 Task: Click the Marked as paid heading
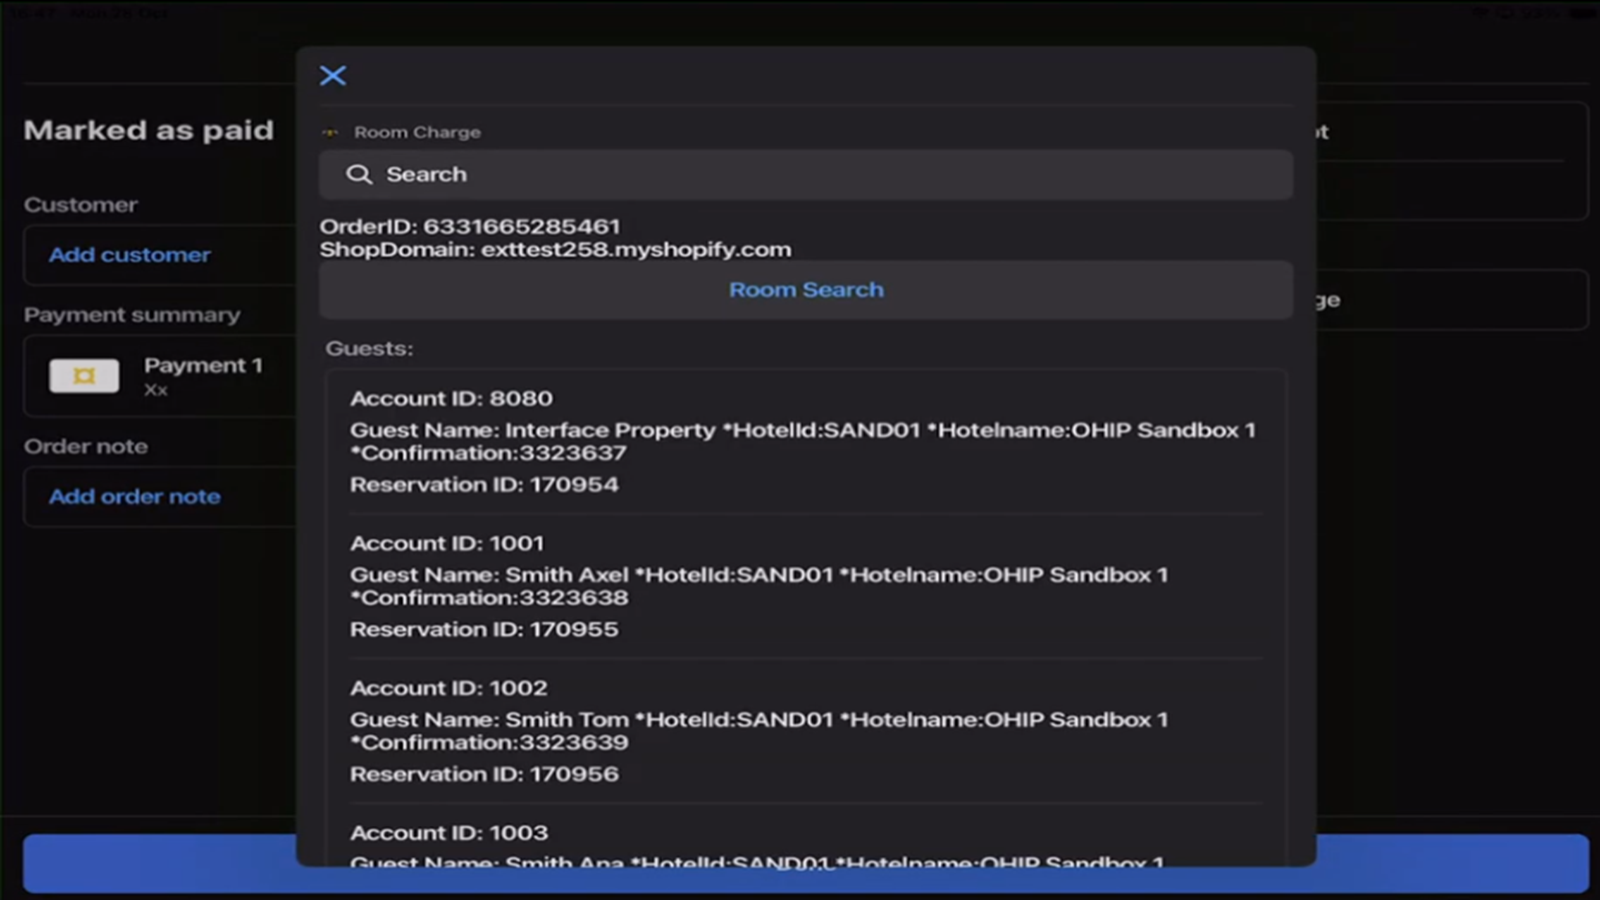point(148,131)
